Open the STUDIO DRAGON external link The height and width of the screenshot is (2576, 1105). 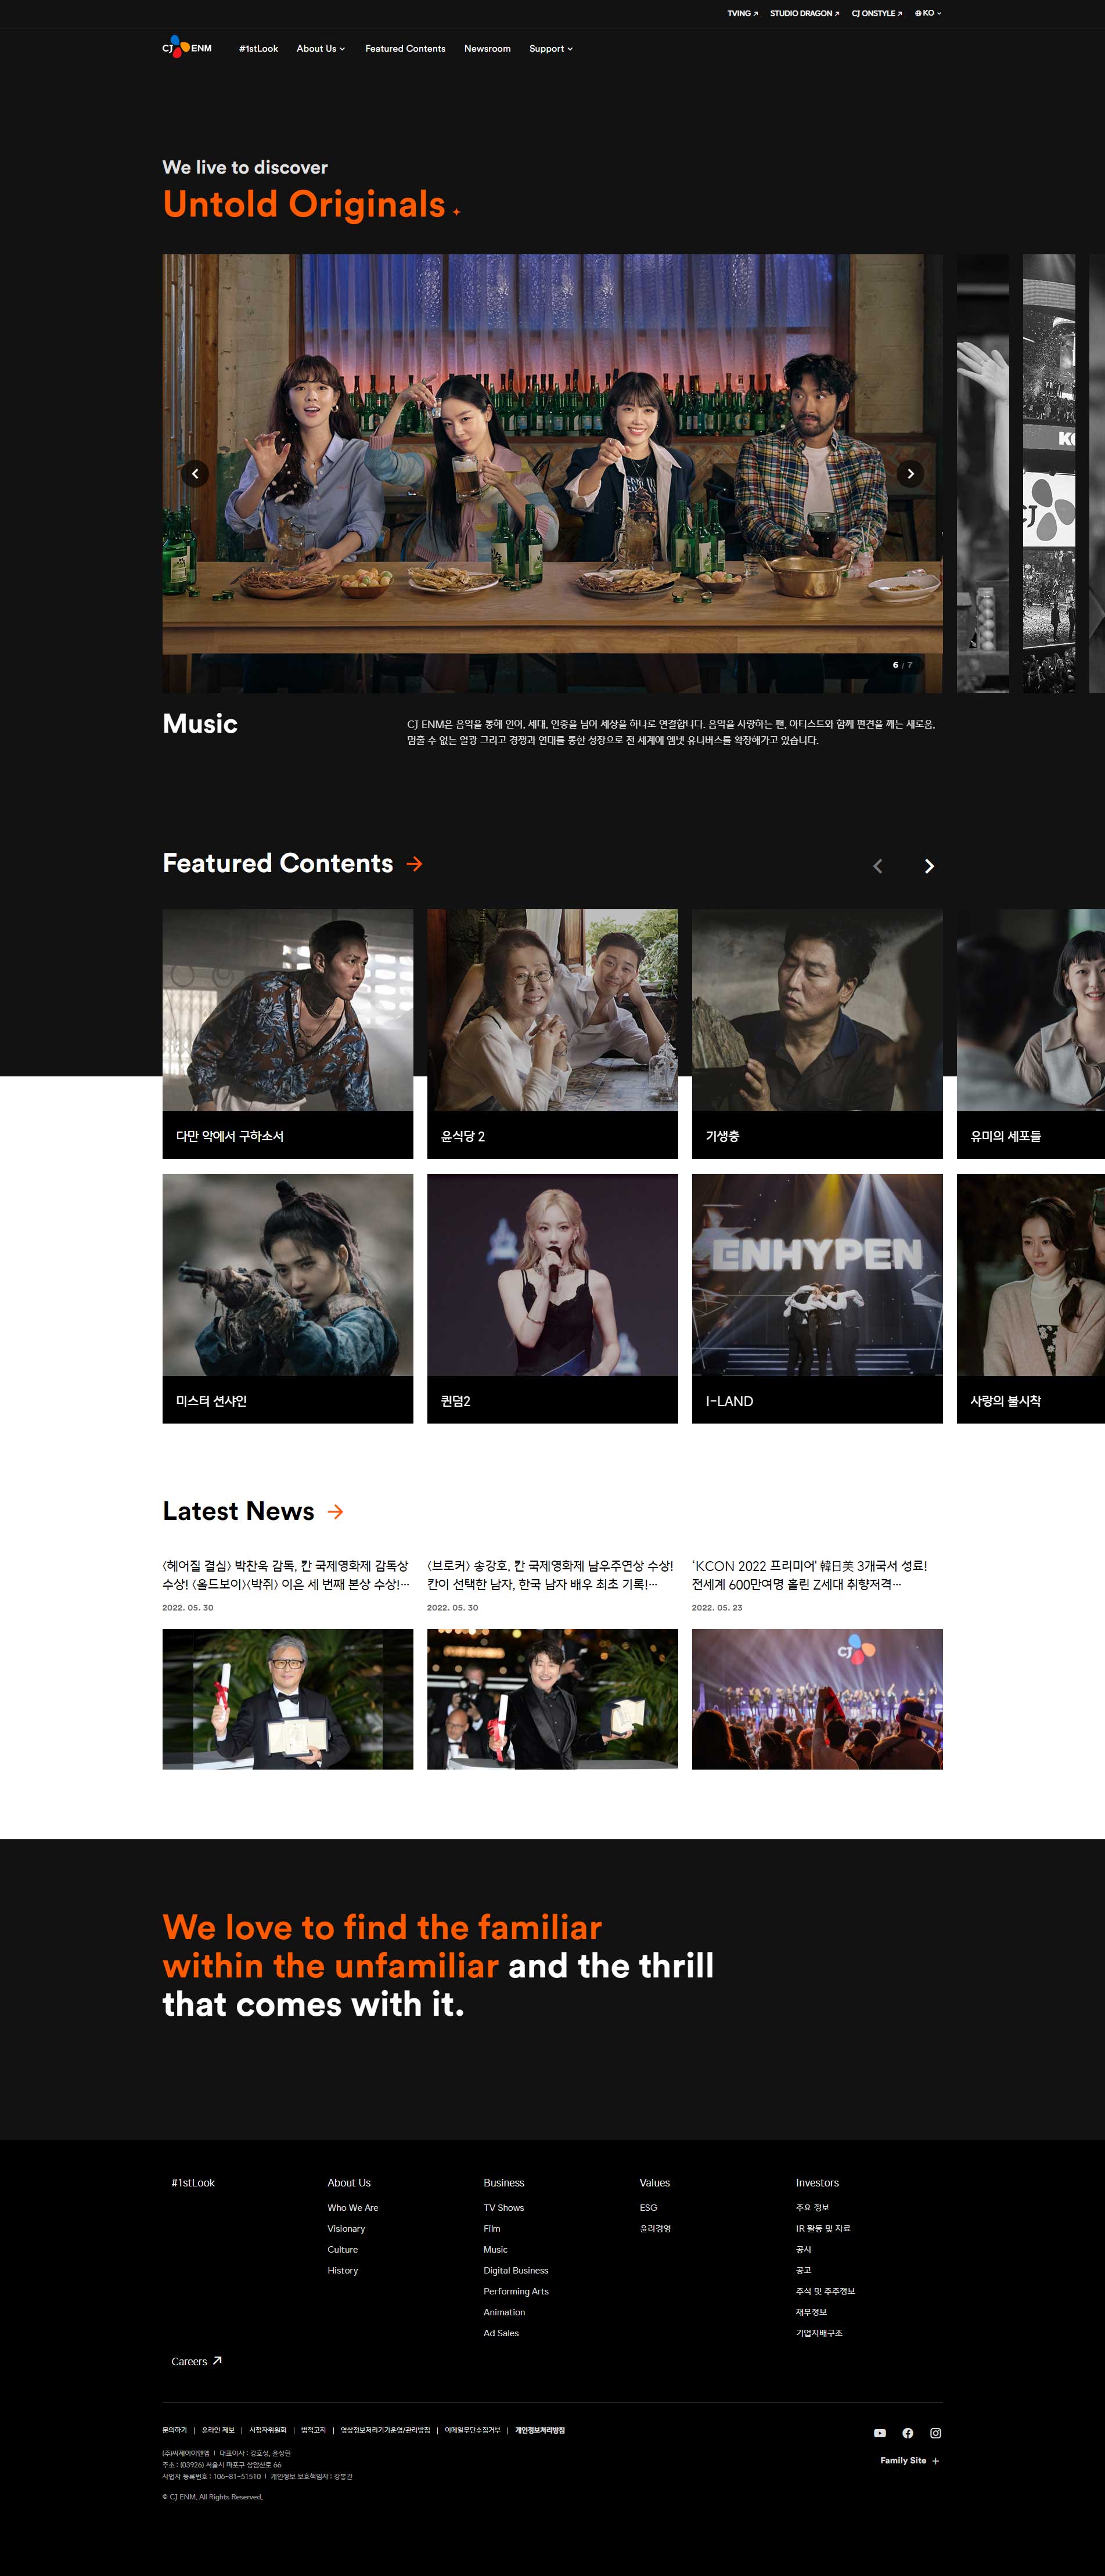point(804,13)
